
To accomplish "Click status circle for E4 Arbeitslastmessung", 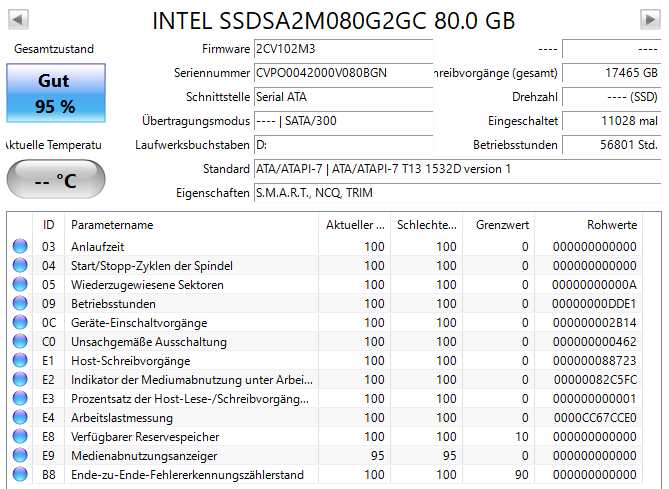I will coord(20,417).
